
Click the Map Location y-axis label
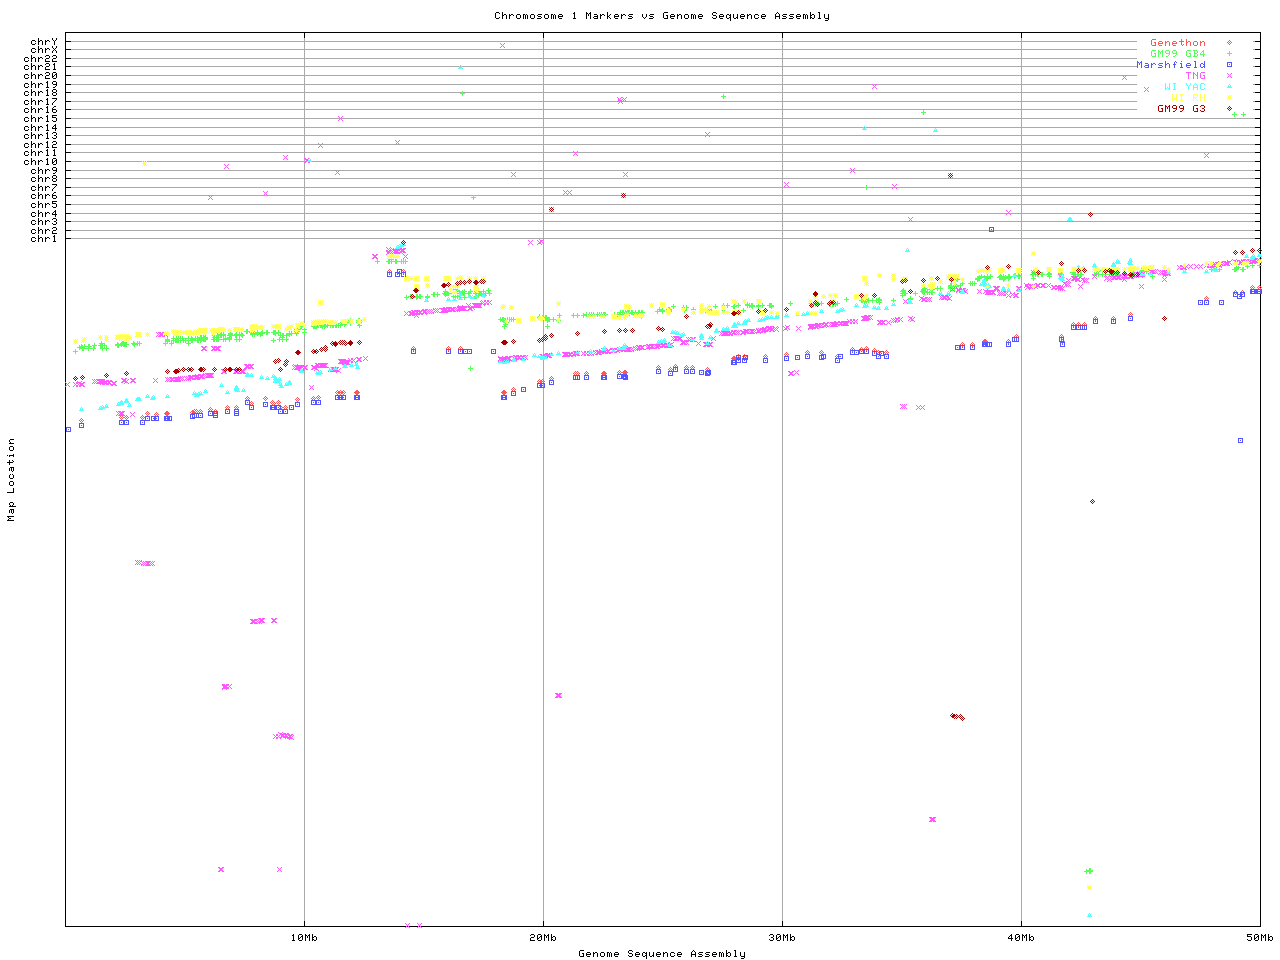coord(12,480)
